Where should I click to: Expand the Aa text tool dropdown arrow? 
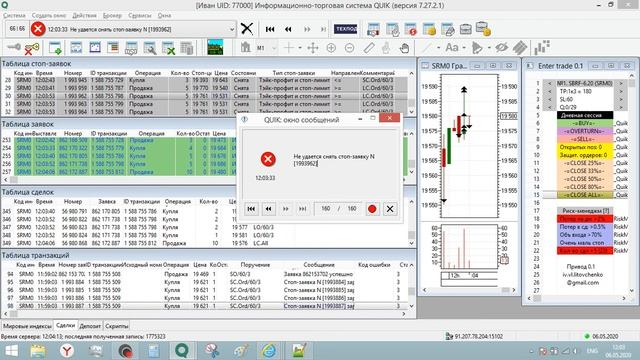click(464, 48)
